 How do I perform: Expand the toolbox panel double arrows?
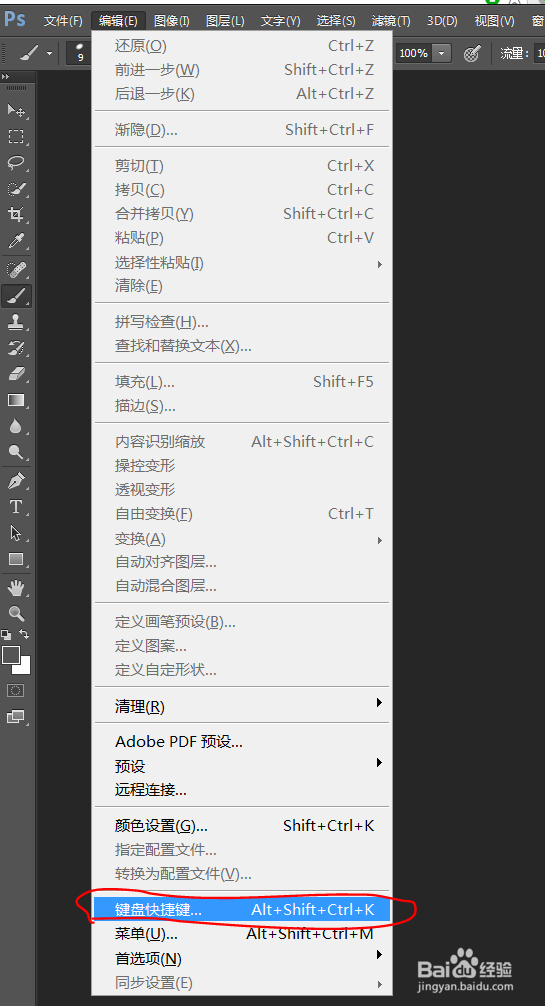(6, 76)
